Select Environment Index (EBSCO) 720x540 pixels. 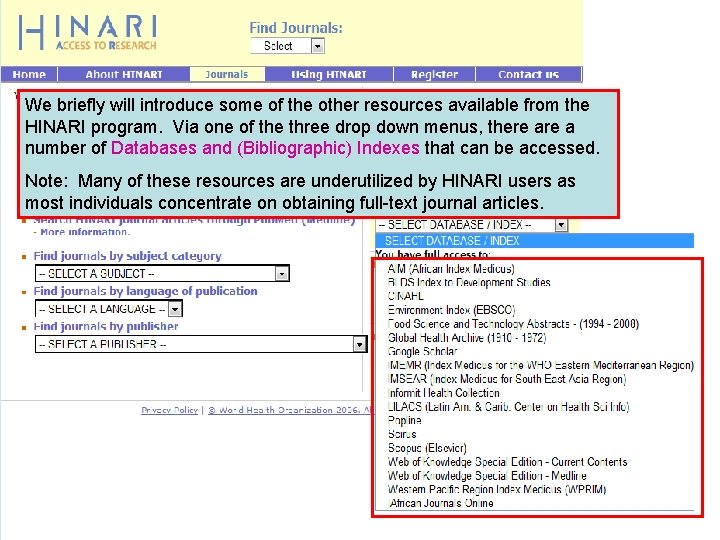451,310
